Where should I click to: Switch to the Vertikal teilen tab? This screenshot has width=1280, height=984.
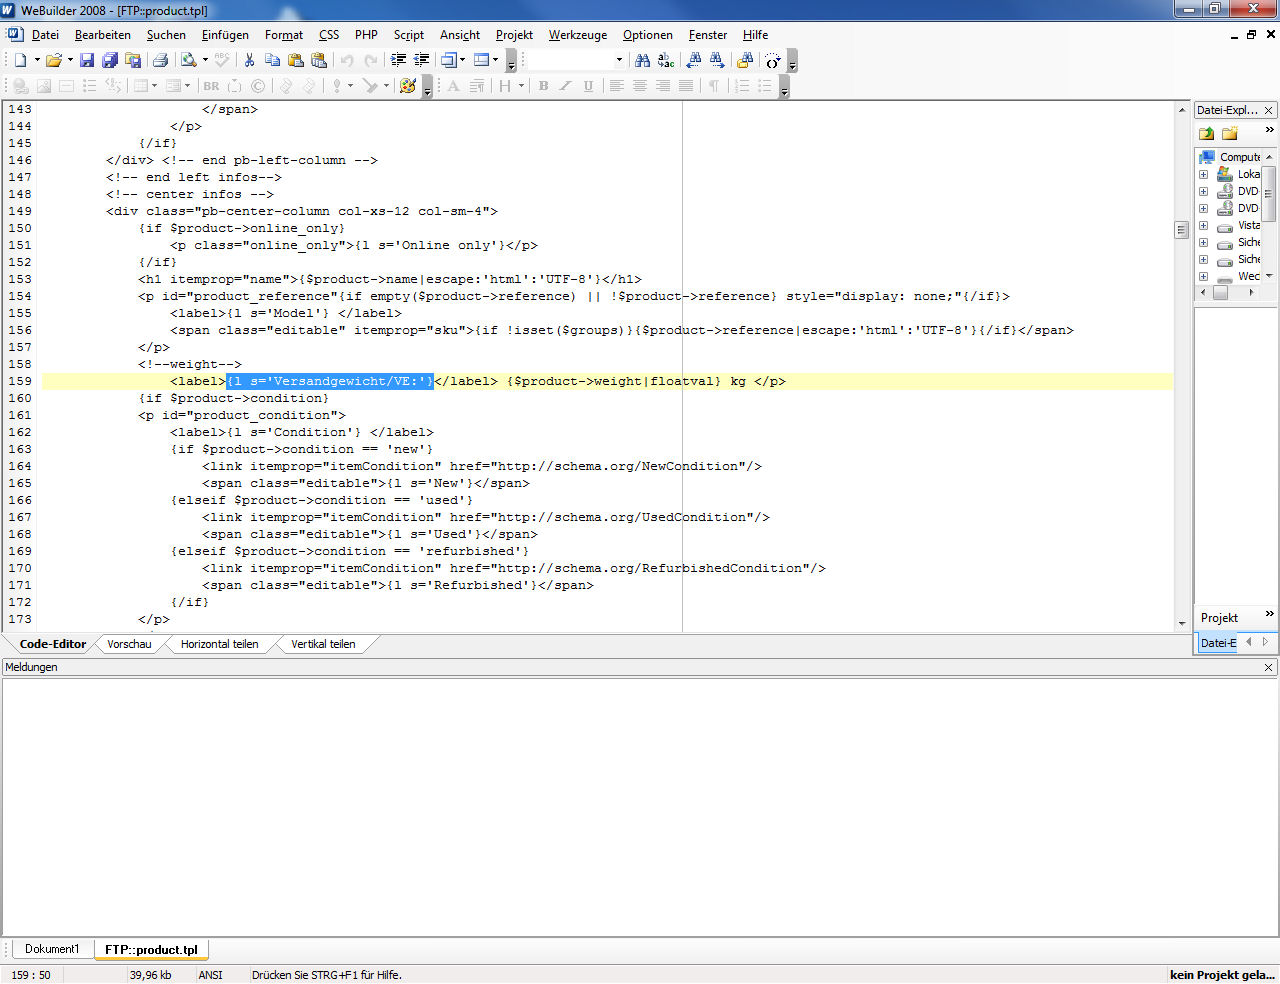click(x=323, y=644)
